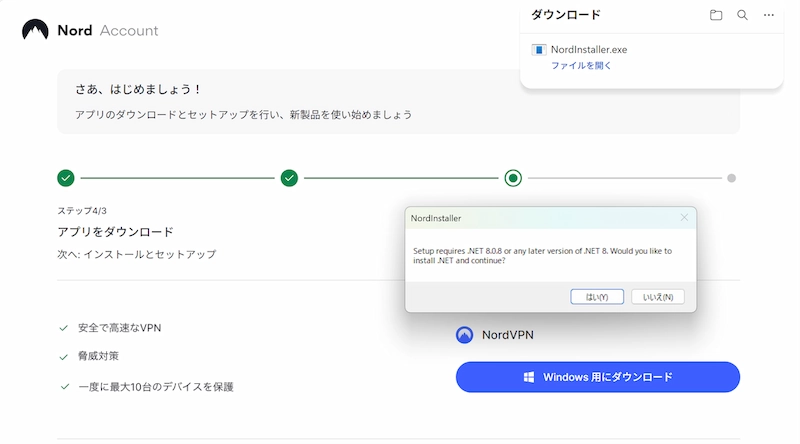Click the Nord Account header text
This screenshot has height=444, width=800.
(x=108, y=31)
